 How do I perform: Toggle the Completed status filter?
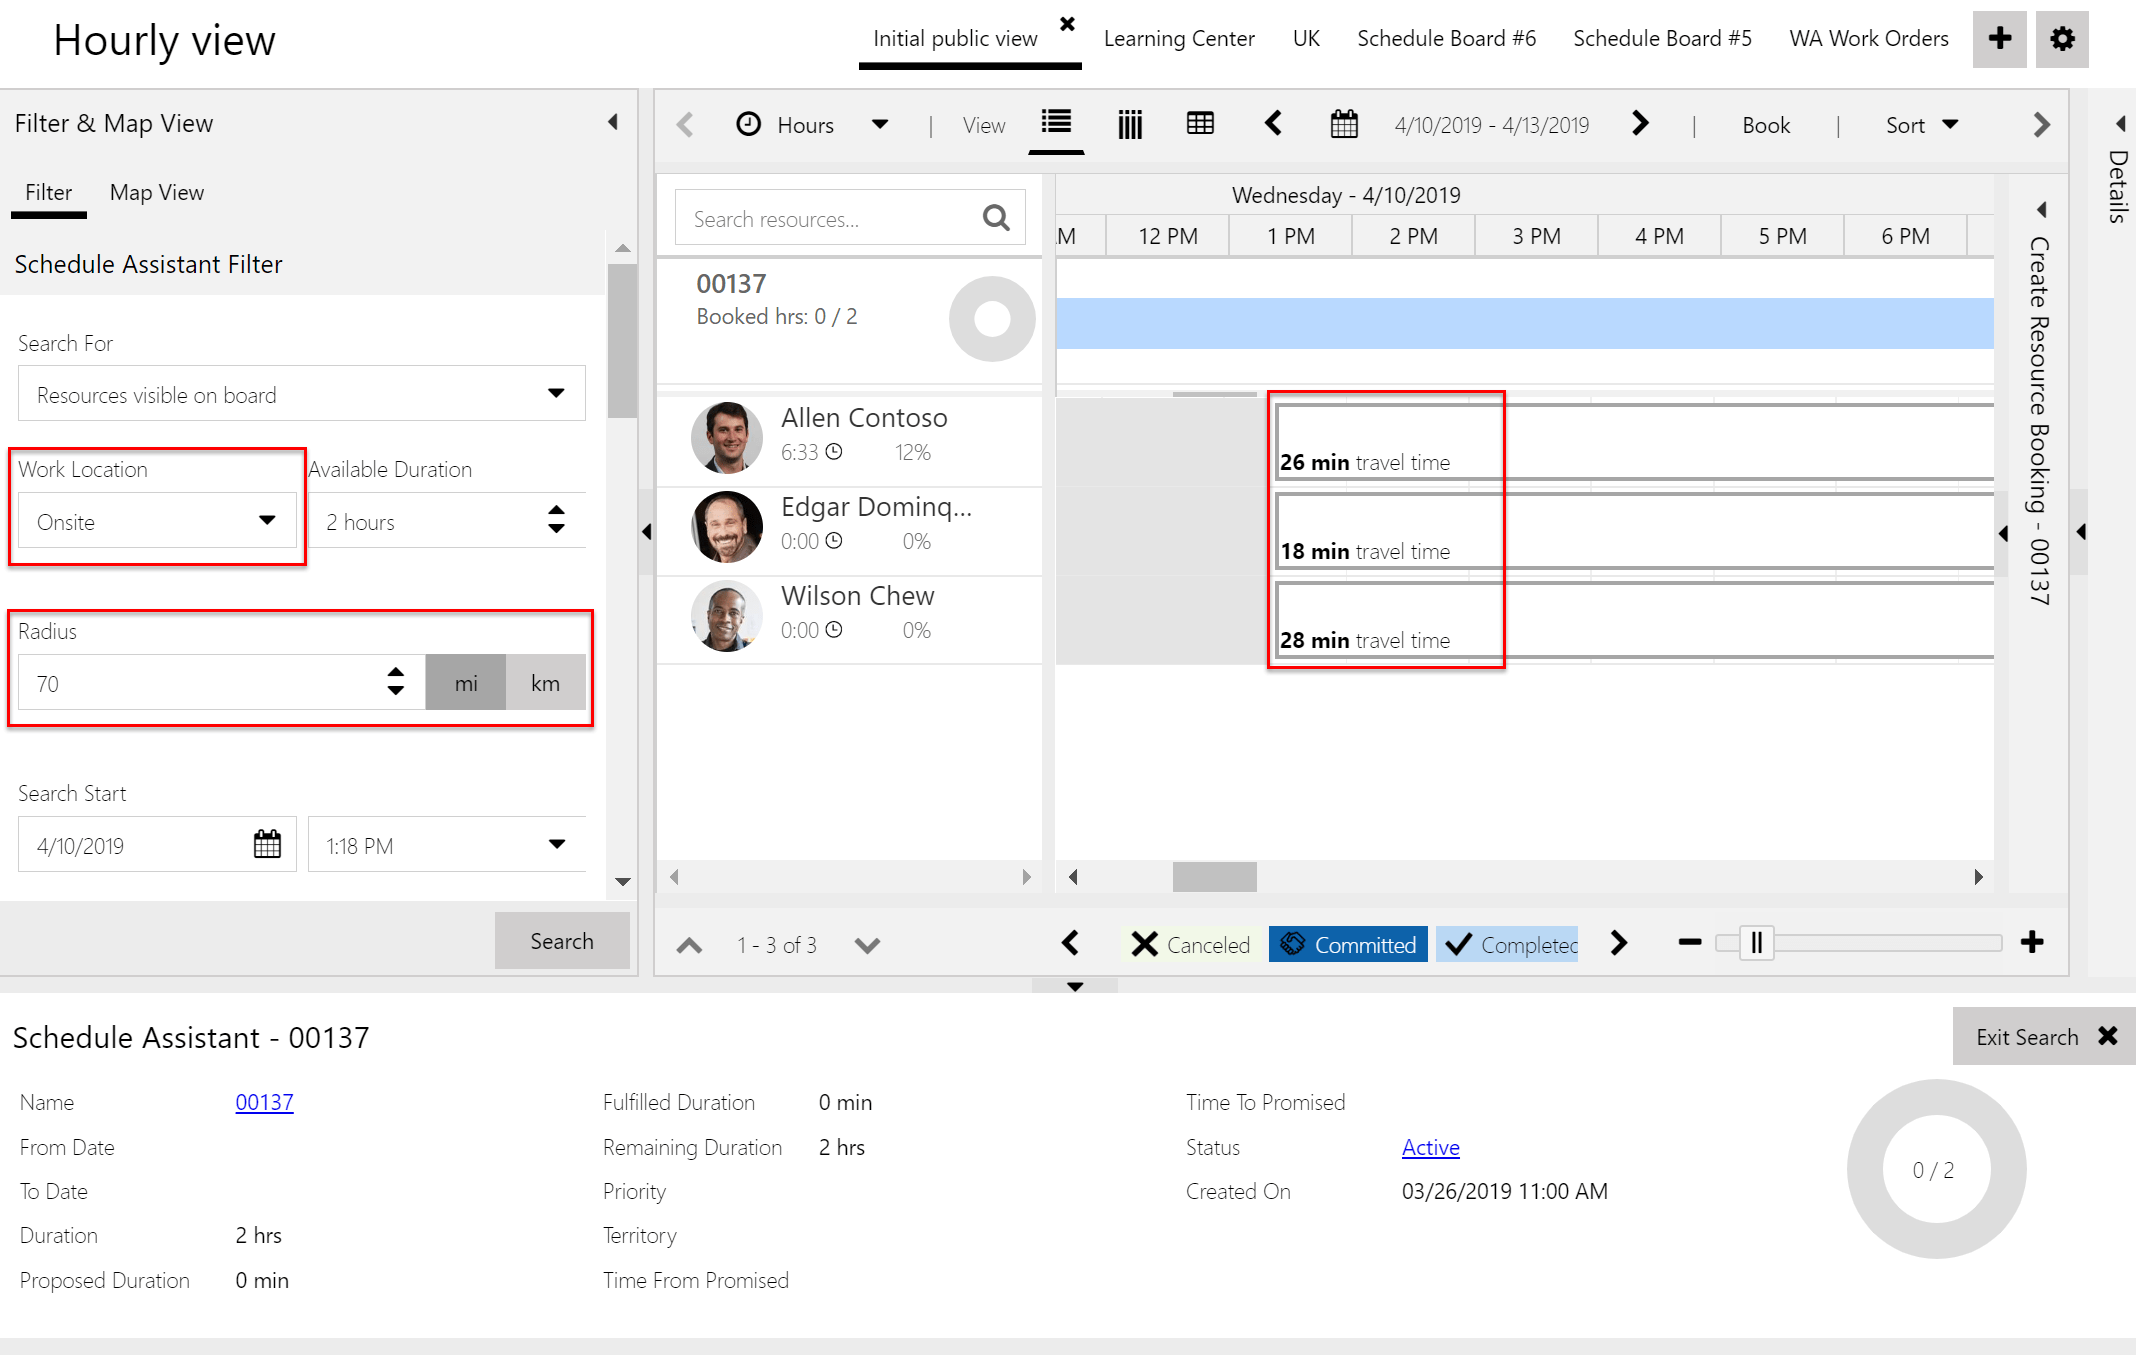[x=1507, y=944]
